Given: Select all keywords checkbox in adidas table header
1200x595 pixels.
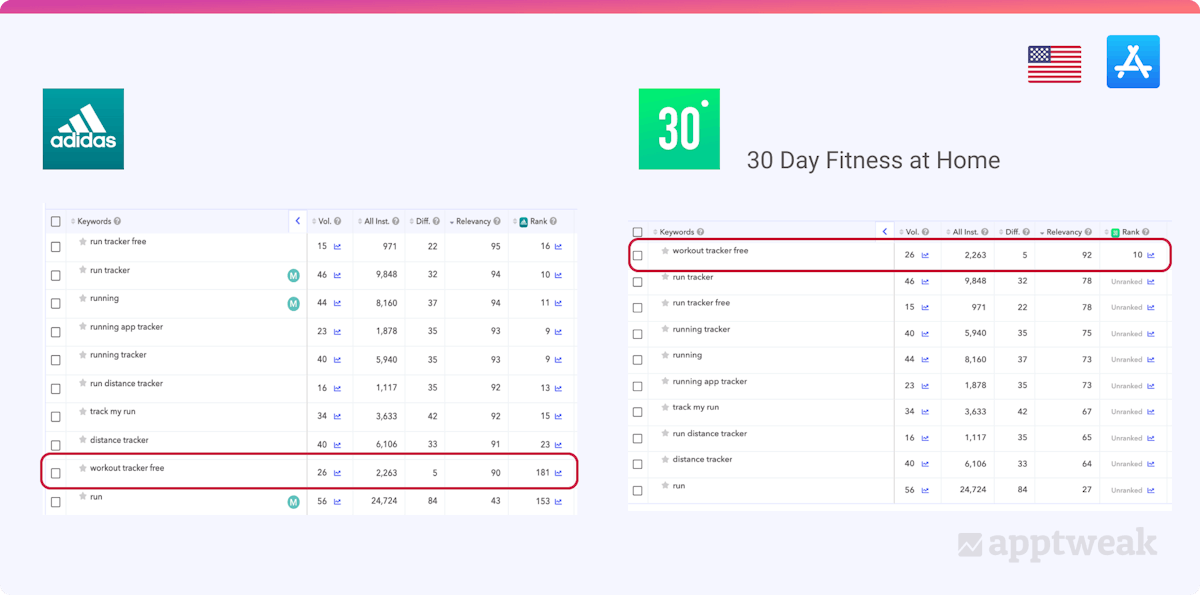Looking at the screenshot, I should (x=56, y=222).
